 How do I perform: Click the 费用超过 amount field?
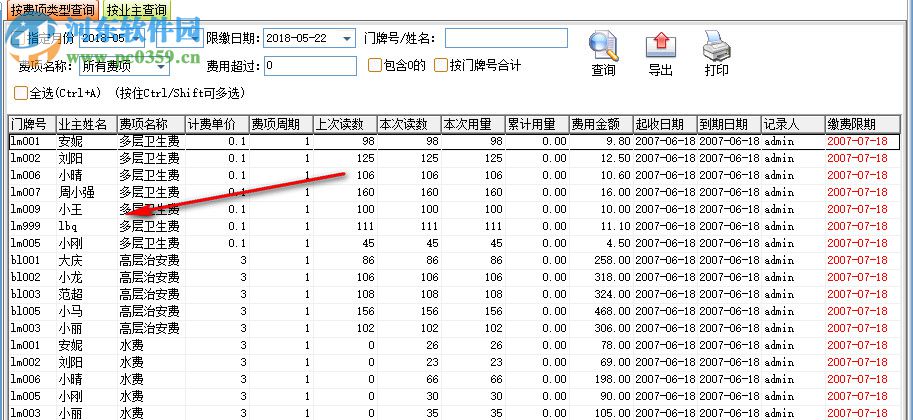pos(309,66)
